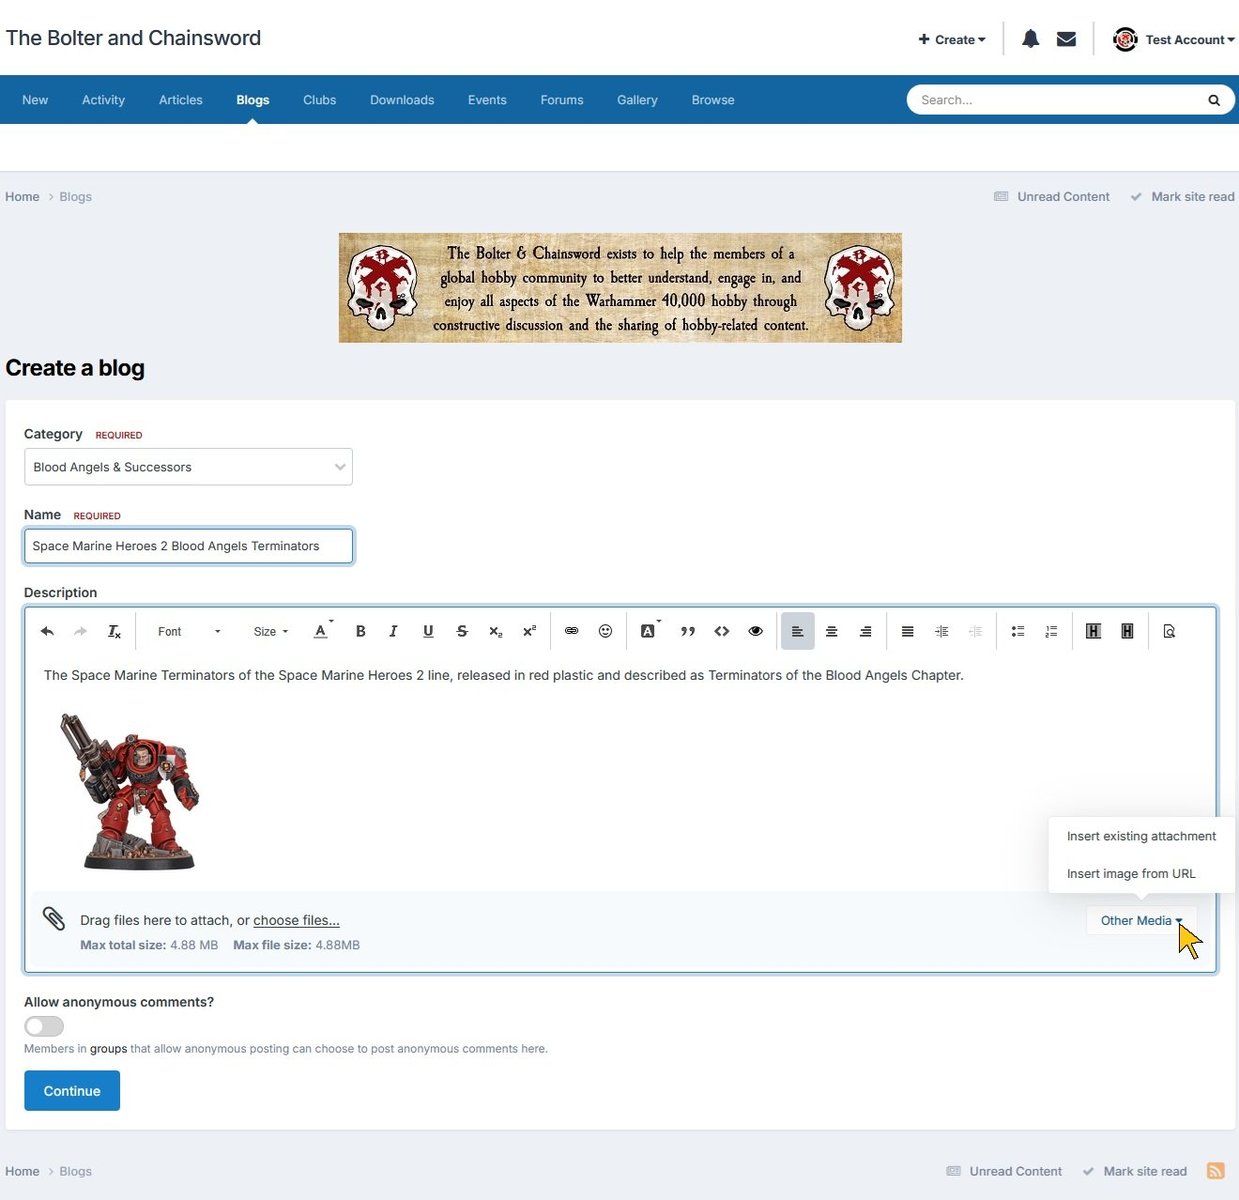Align text to the right
Image resolution: width=1239 pixels, height=1200 pixels.
pyautogui.click(x=866, y=631)
